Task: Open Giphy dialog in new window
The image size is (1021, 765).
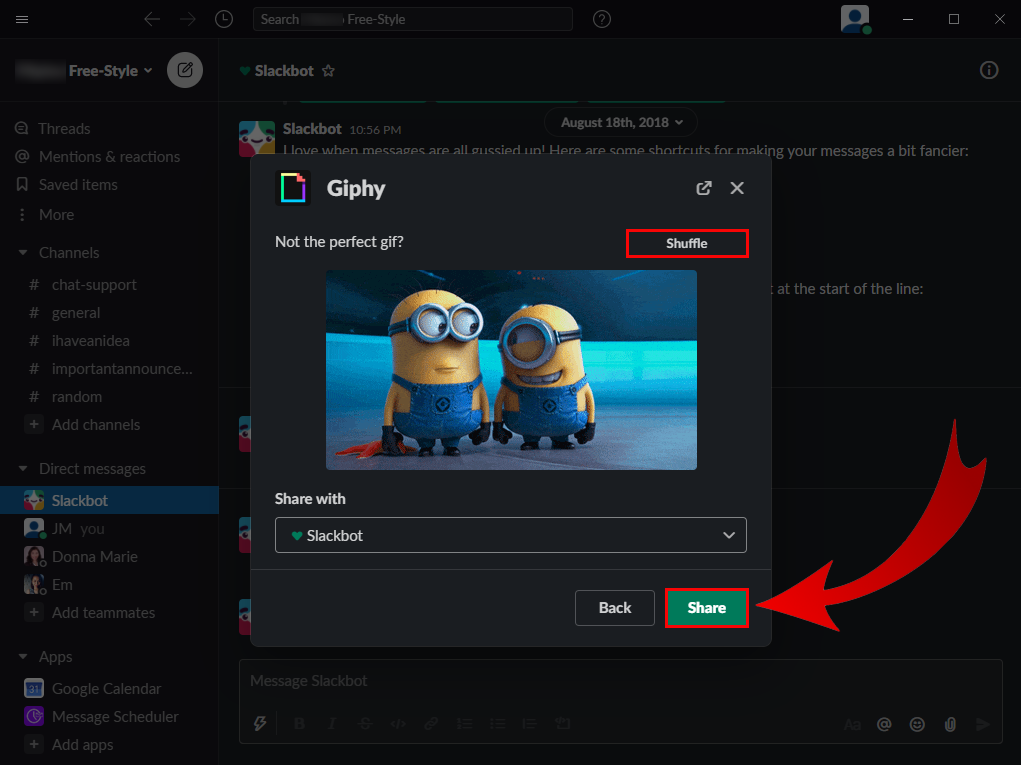Action: click(x=704, y=188)
